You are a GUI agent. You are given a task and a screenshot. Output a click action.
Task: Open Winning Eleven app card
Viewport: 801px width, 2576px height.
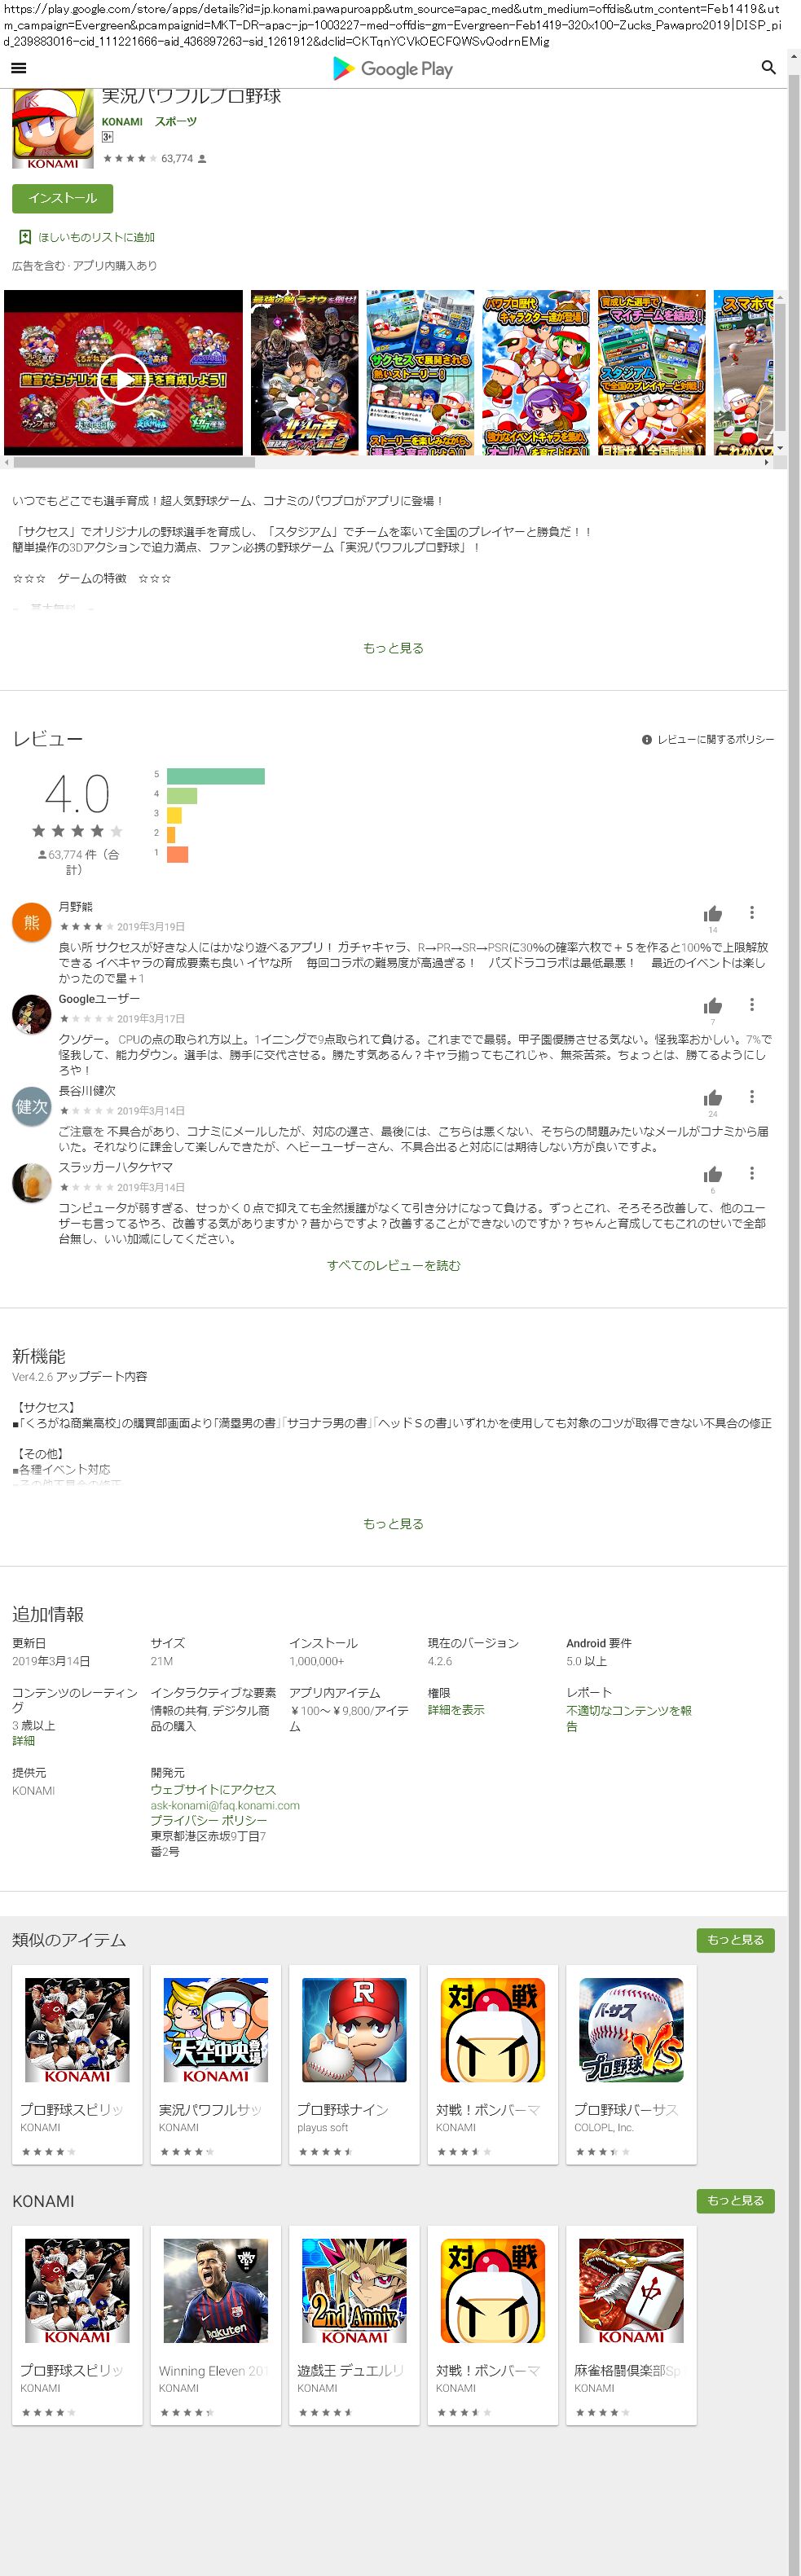216,2325
